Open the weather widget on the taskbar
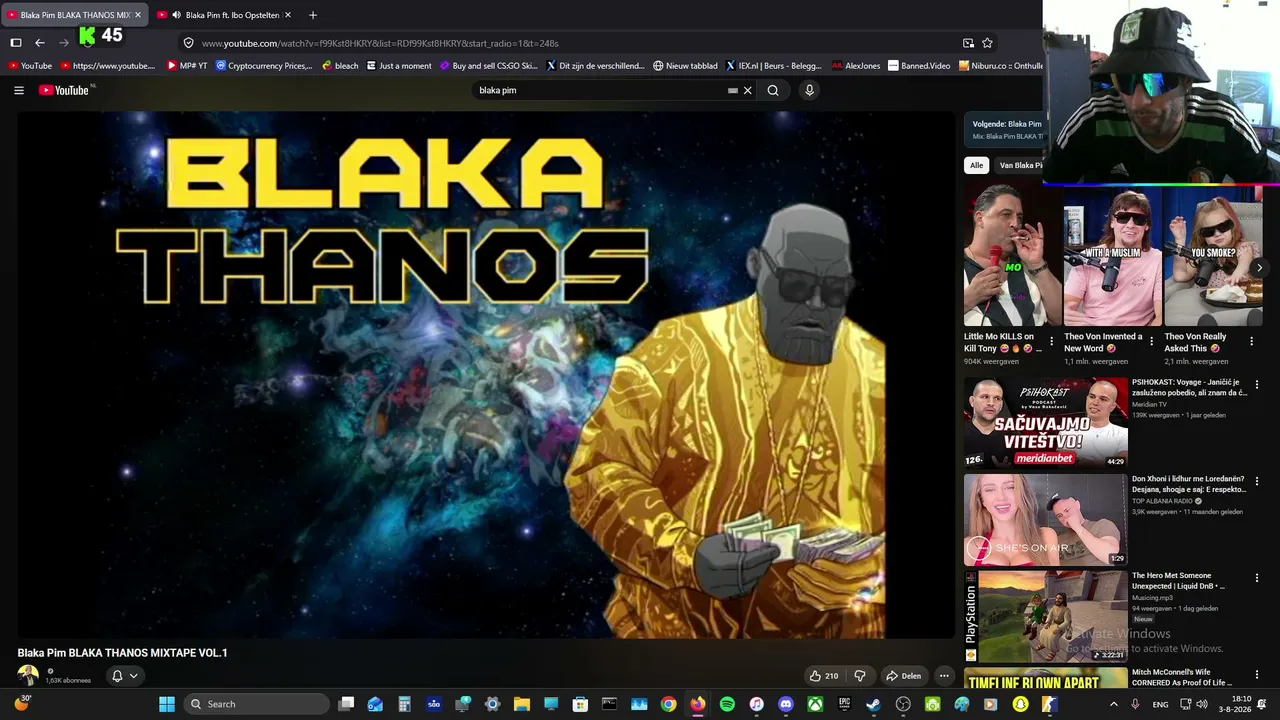The image size is (1280, 720). 22,704
